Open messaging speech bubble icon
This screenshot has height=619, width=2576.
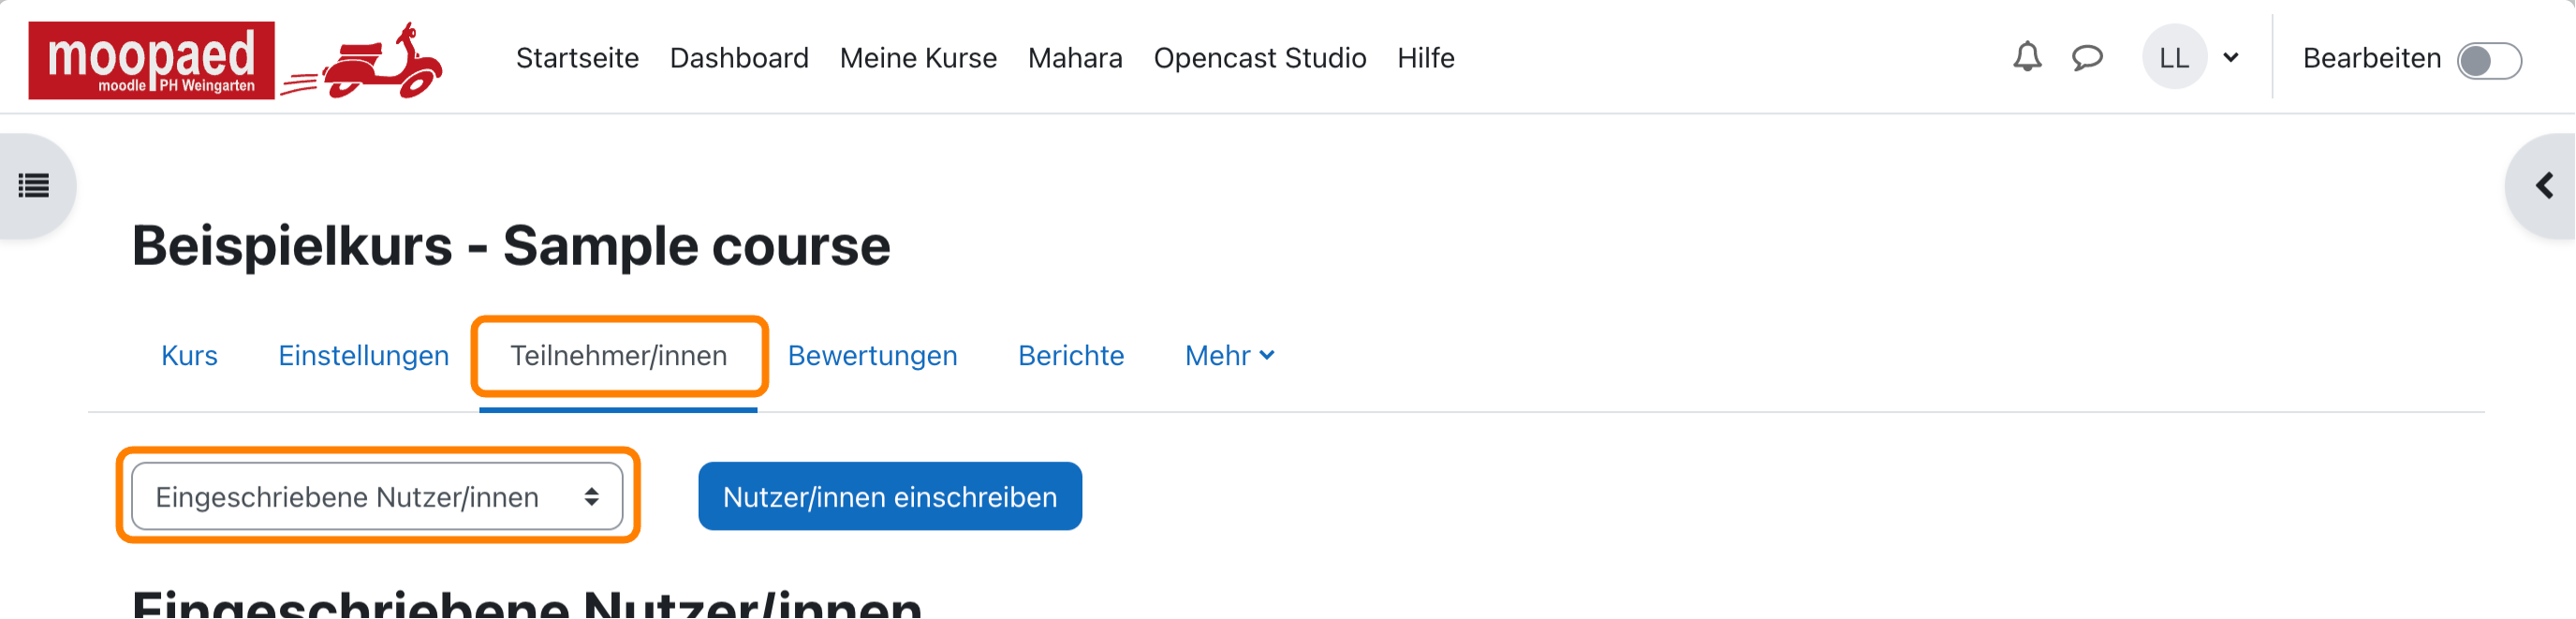2087,58
